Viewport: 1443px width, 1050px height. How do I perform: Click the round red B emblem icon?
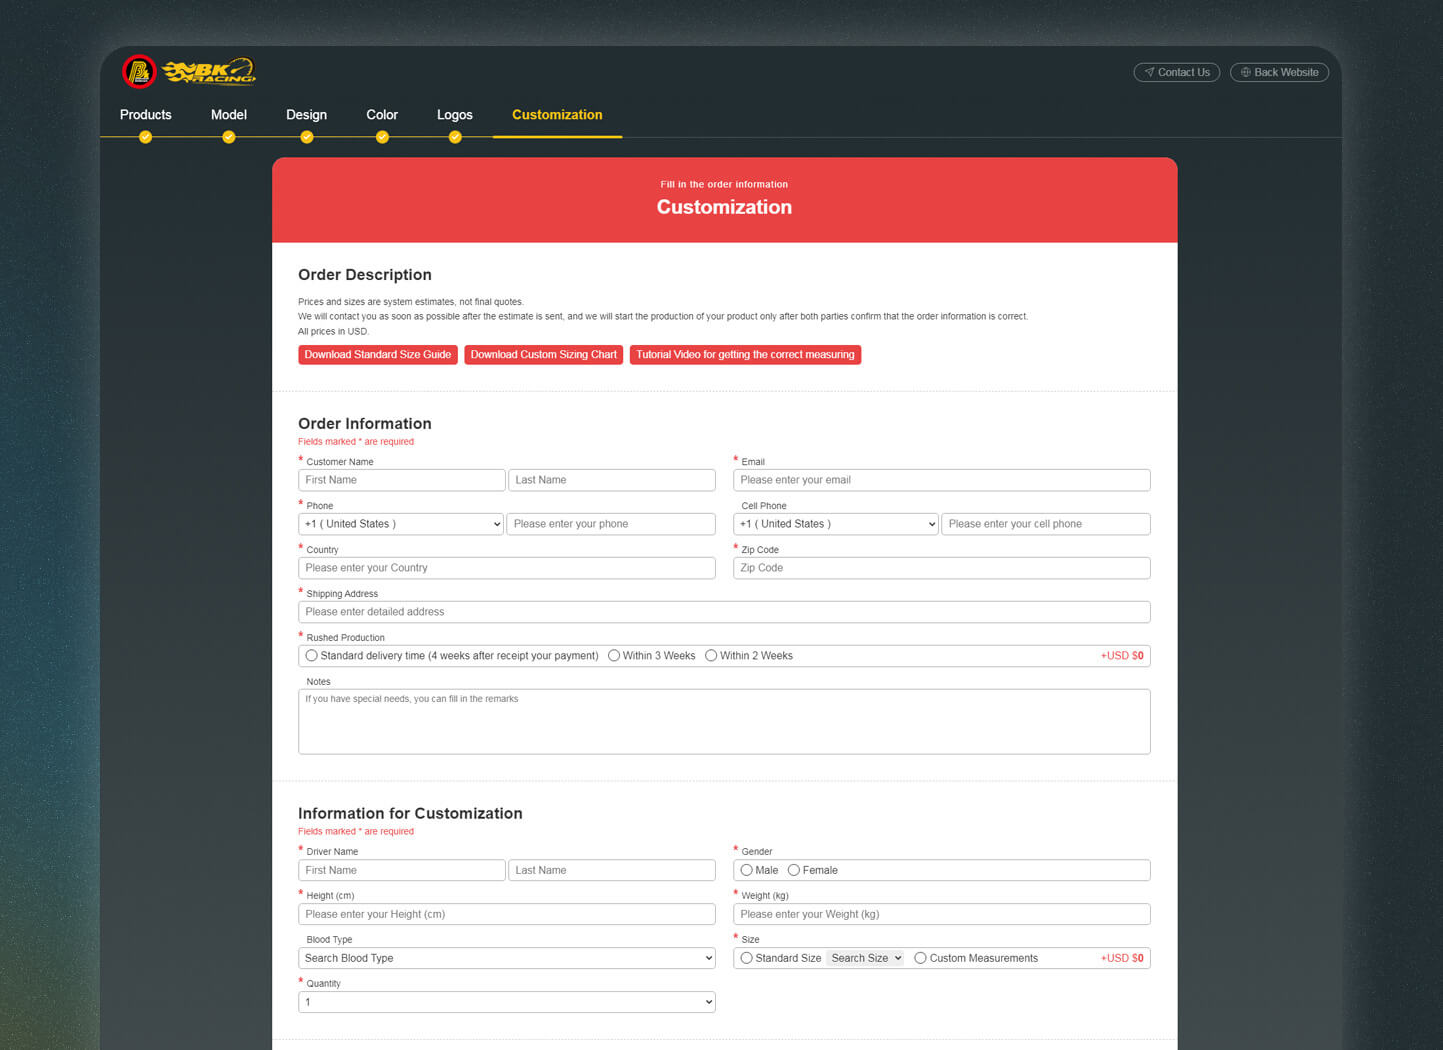point(139,72)
